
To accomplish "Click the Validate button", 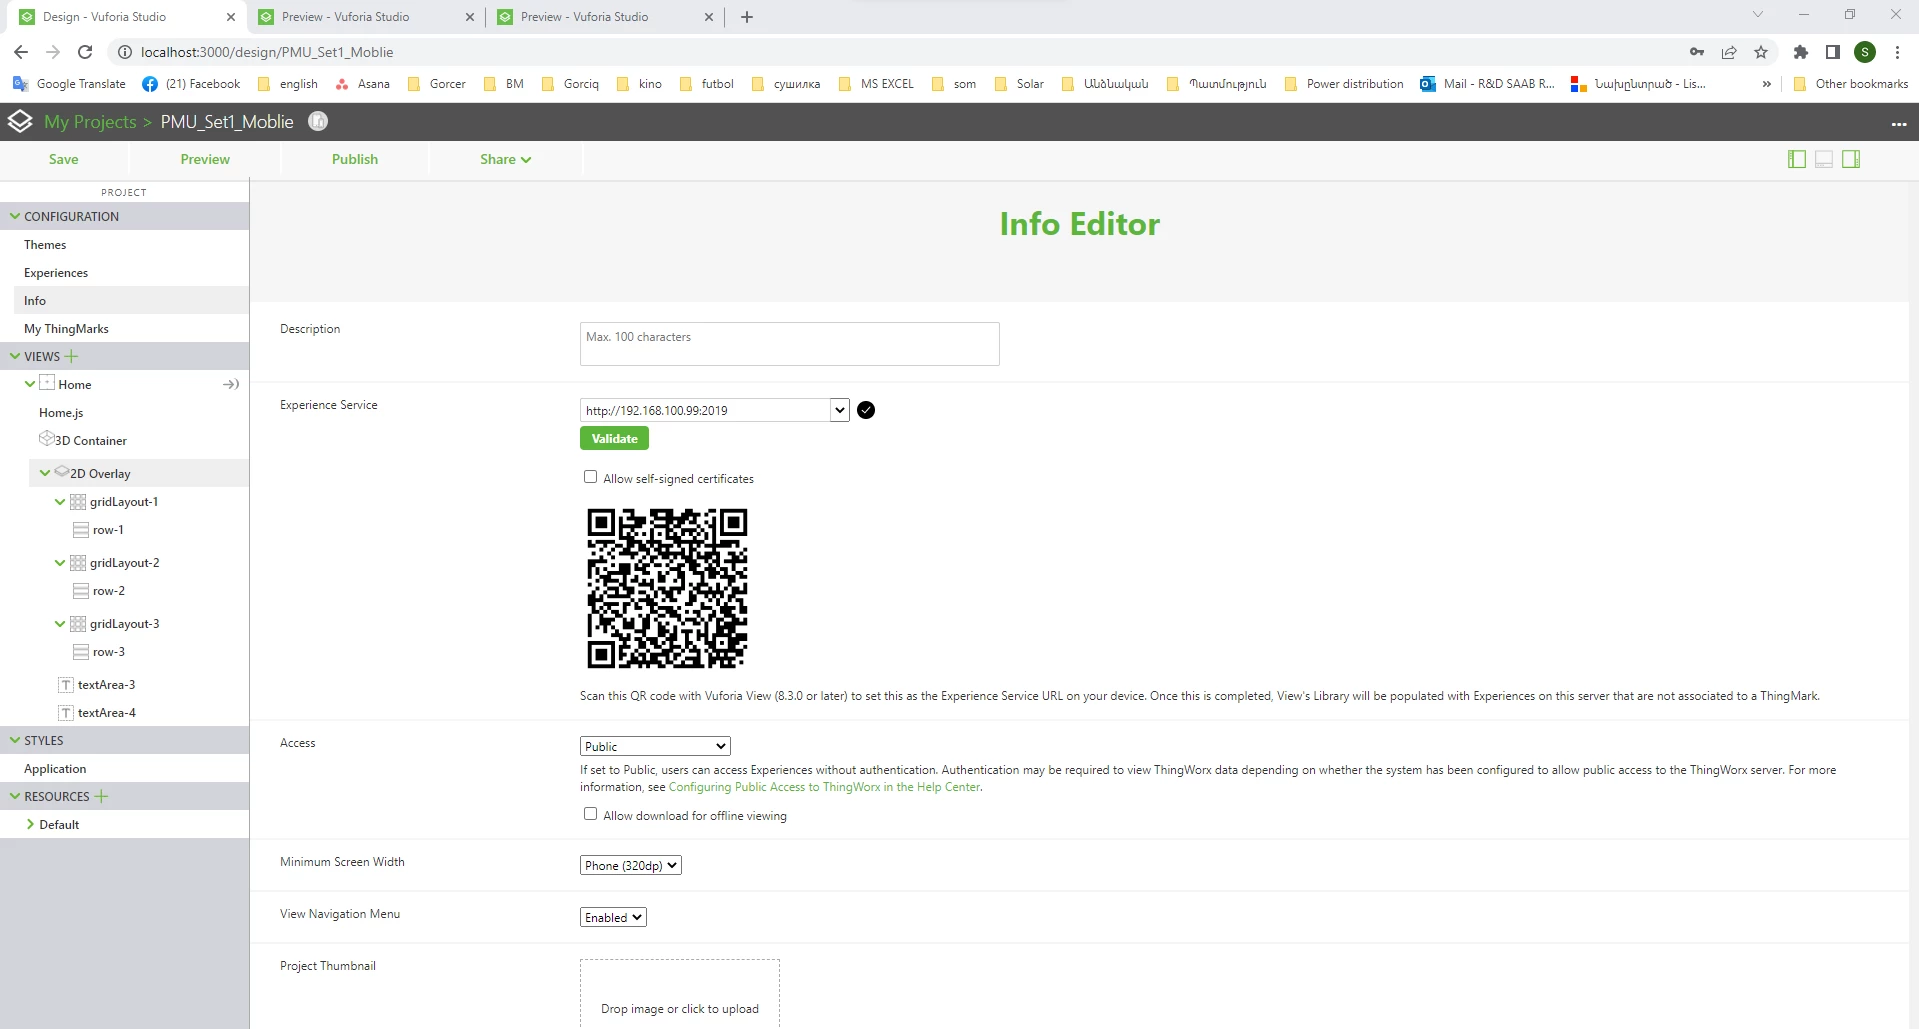I will click(x=614, y=438).
